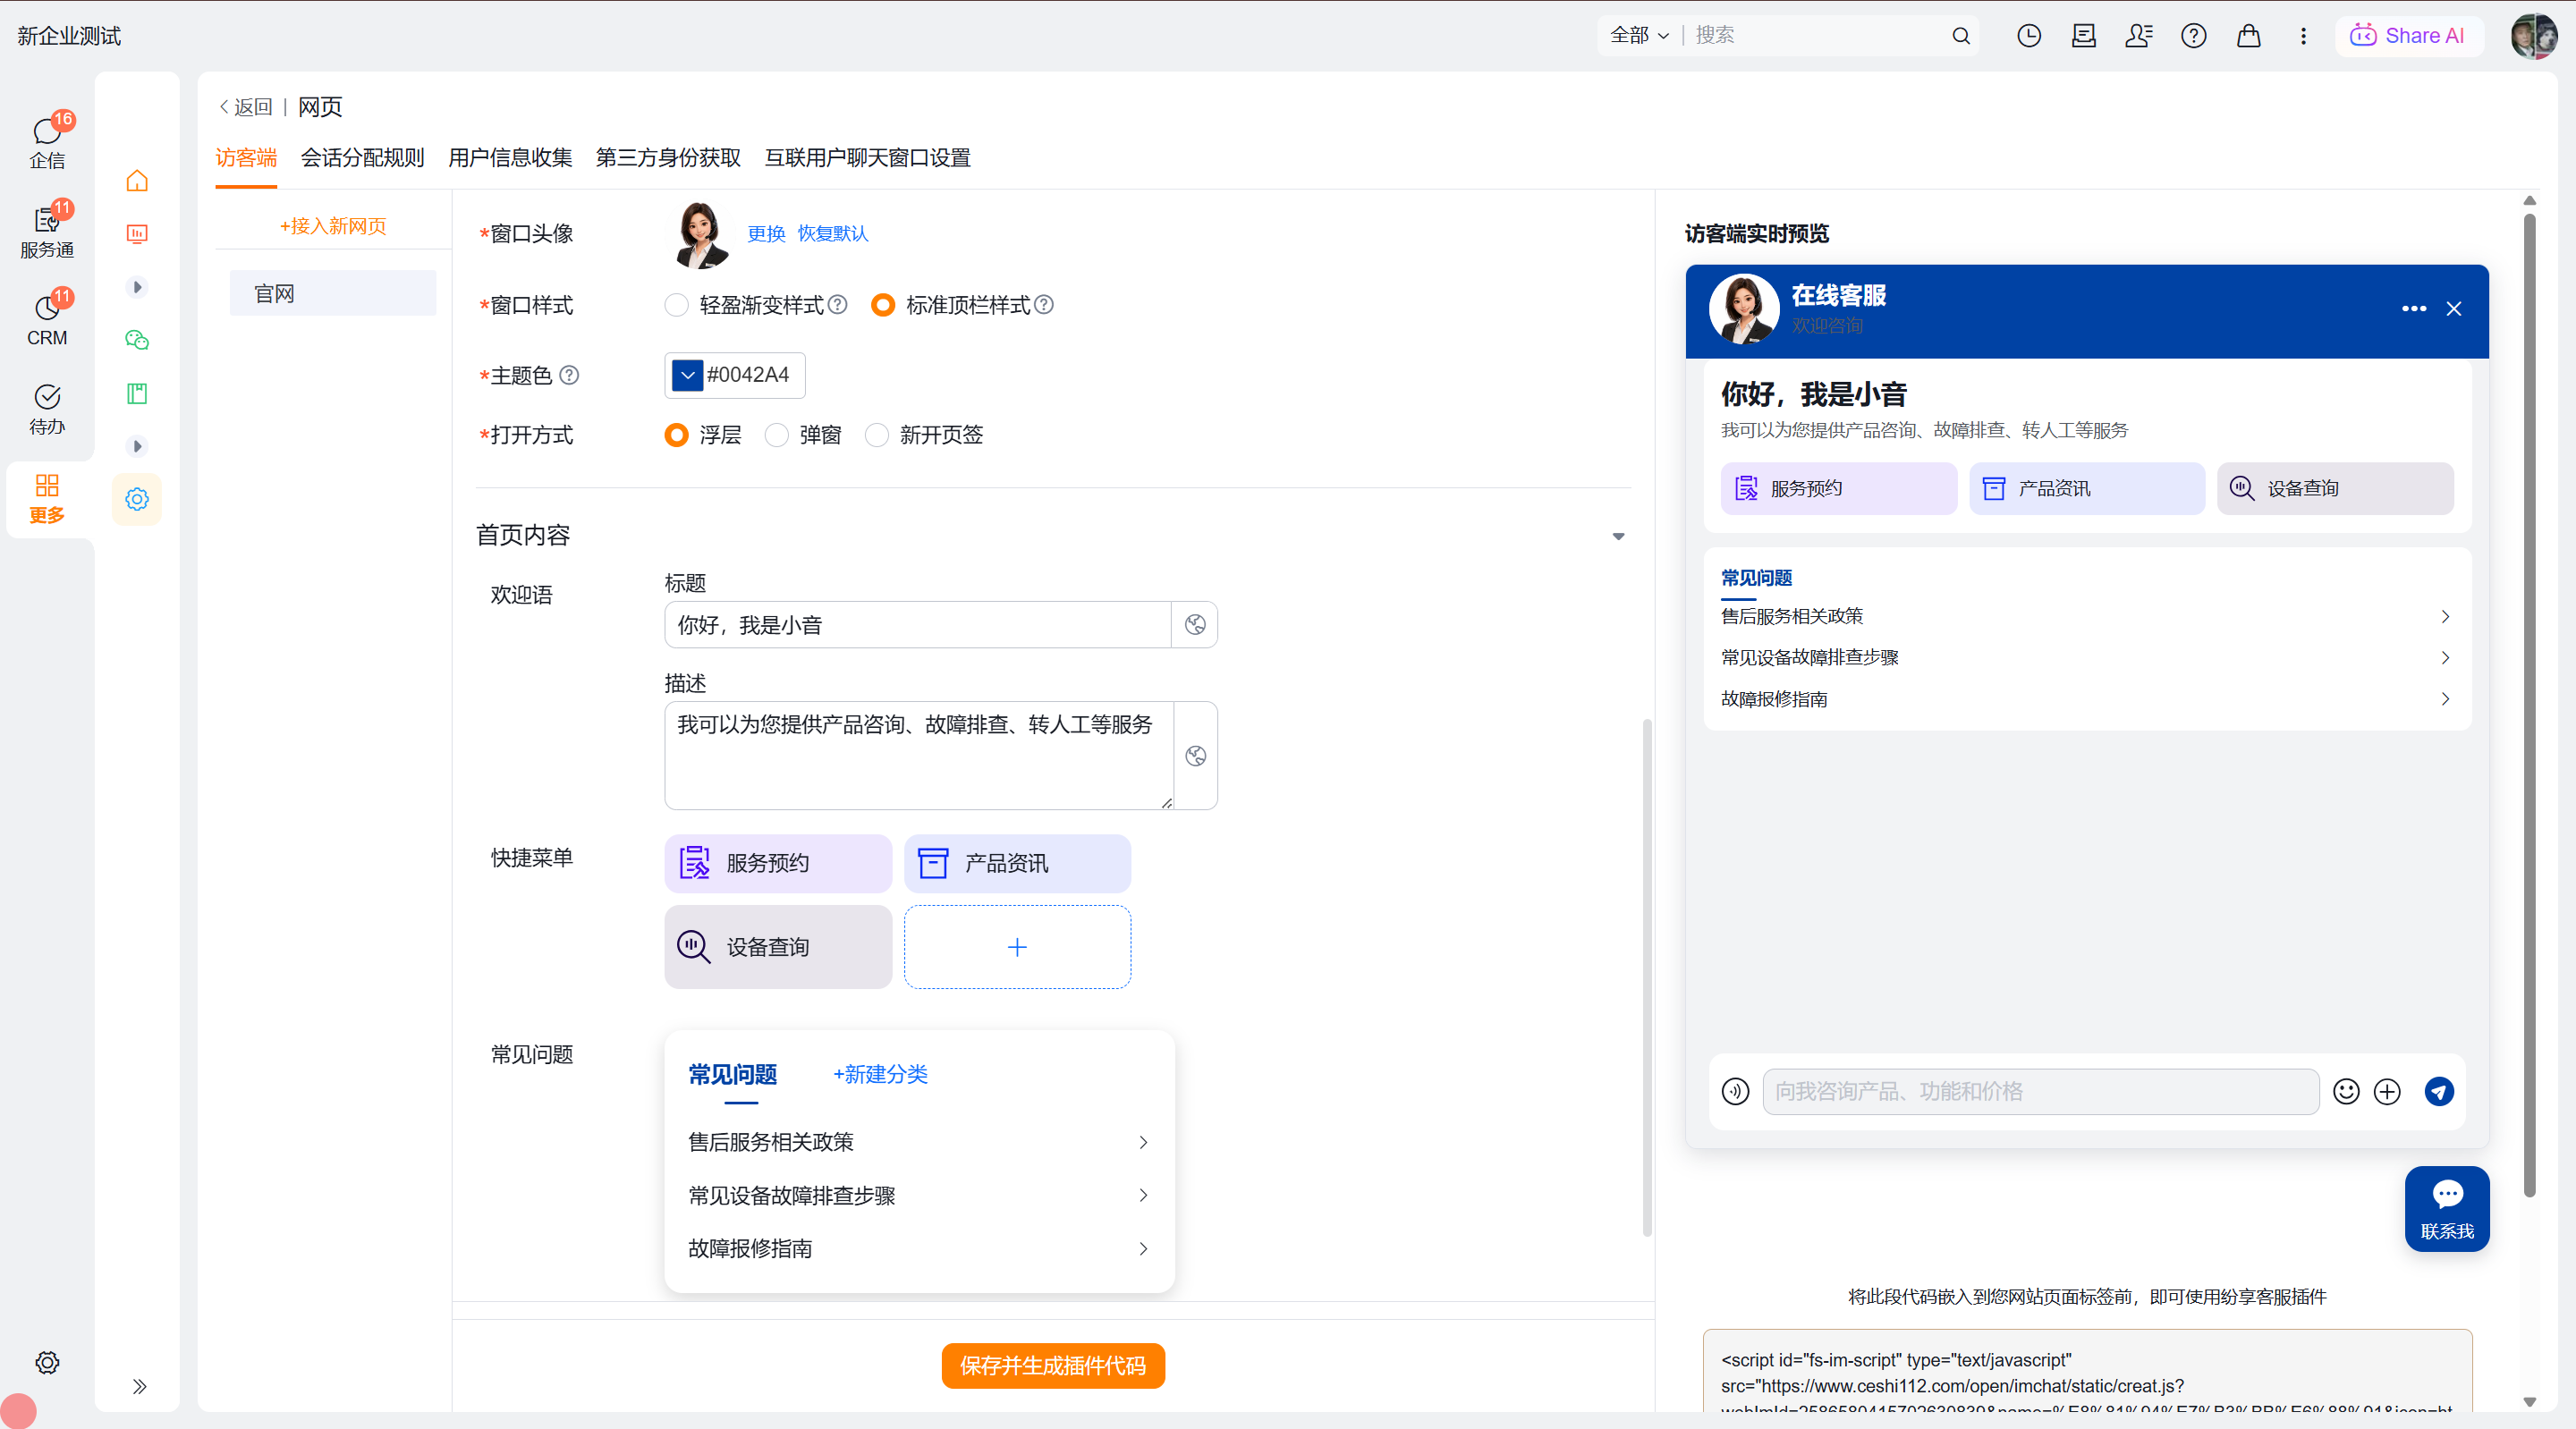
Task: Select the 弹窗 open mode radio
Action: click(777, 435)
